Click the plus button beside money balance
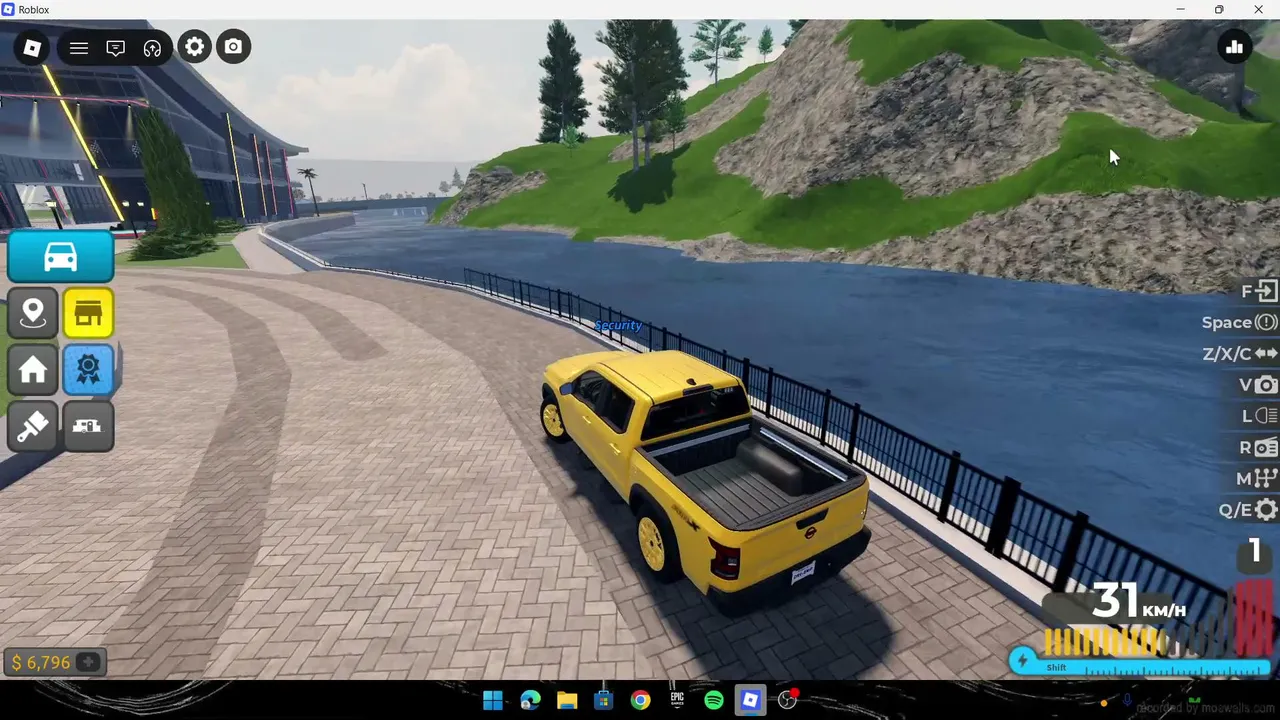 pos(89,662)
